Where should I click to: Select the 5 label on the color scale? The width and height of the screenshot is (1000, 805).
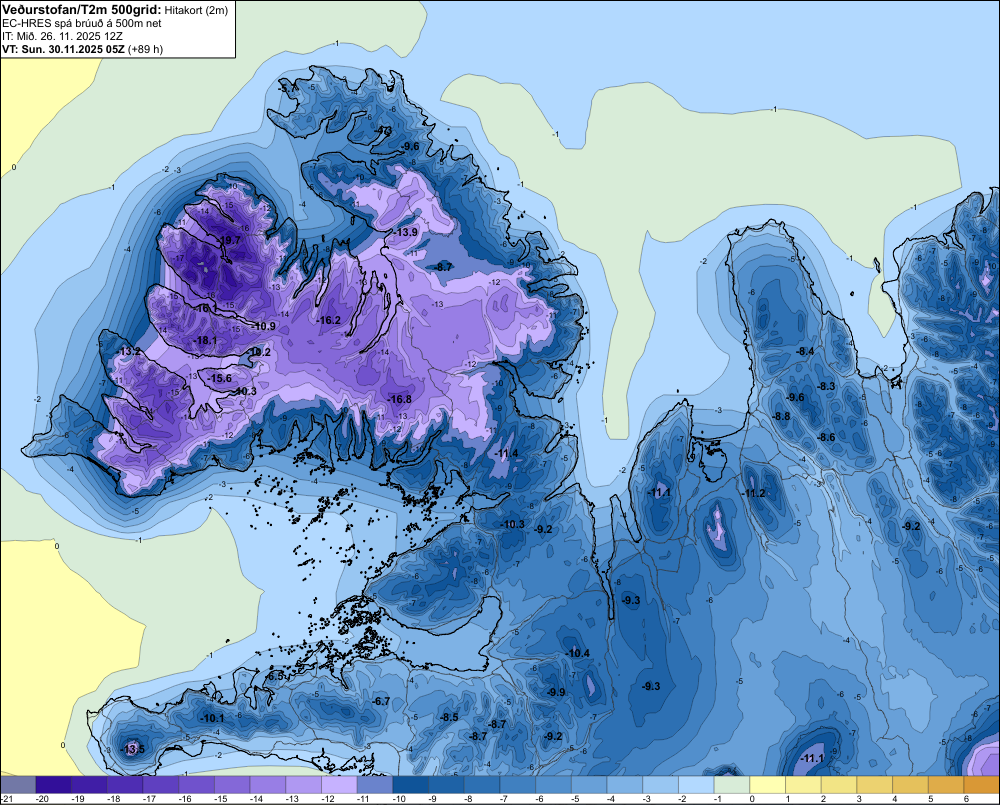930,799
